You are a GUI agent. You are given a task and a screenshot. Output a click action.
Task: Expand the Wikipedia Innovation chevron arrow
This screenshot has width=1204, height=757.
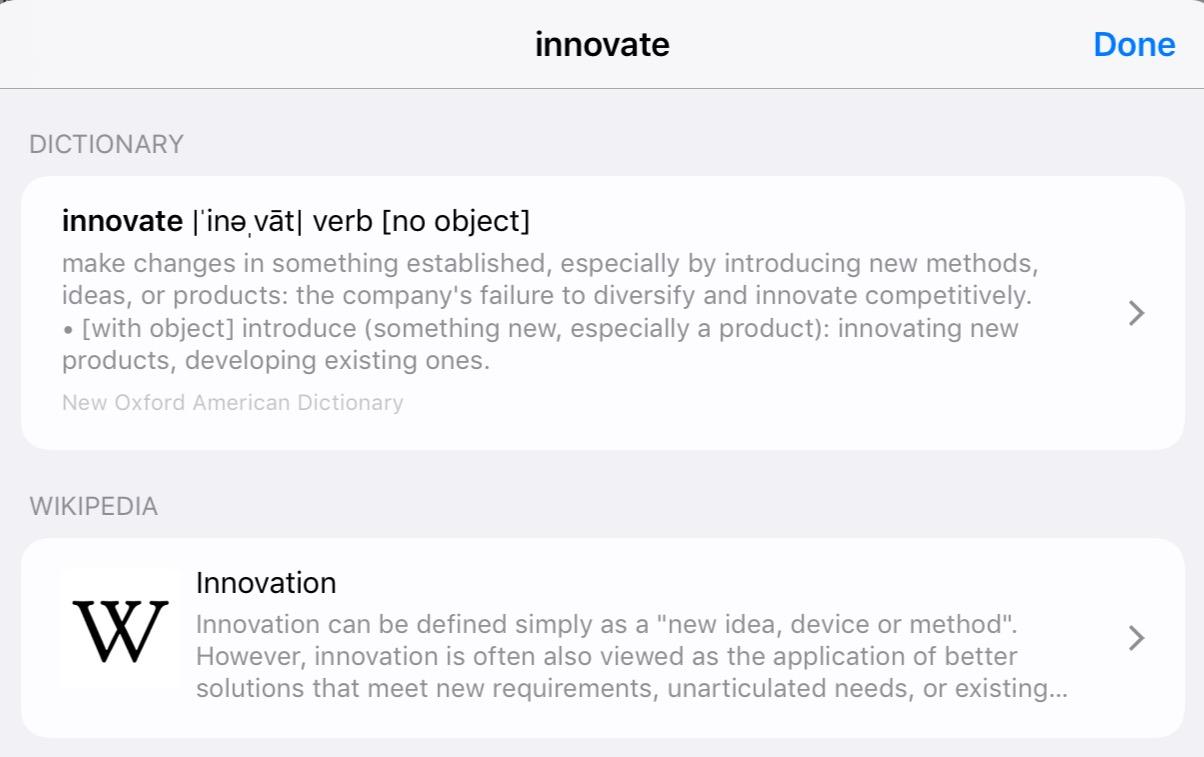(1136, 638)
